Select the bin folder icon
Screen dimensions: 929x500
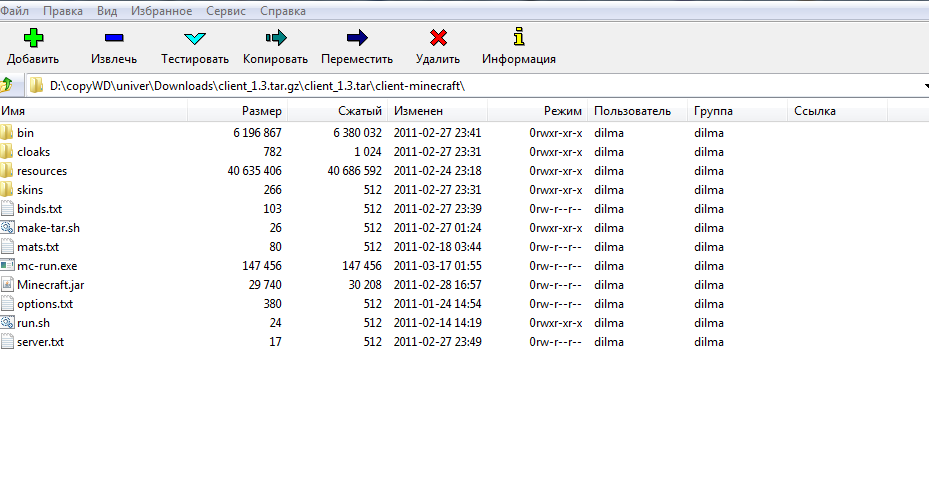pyautogui.click(x=7, y=132)
